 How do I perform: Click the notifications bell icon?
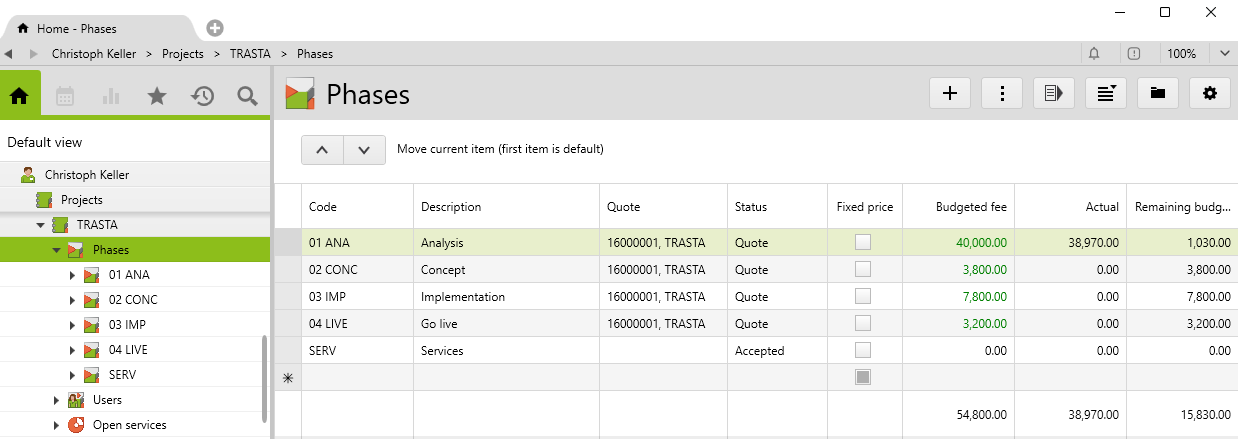coord(1094,53)
